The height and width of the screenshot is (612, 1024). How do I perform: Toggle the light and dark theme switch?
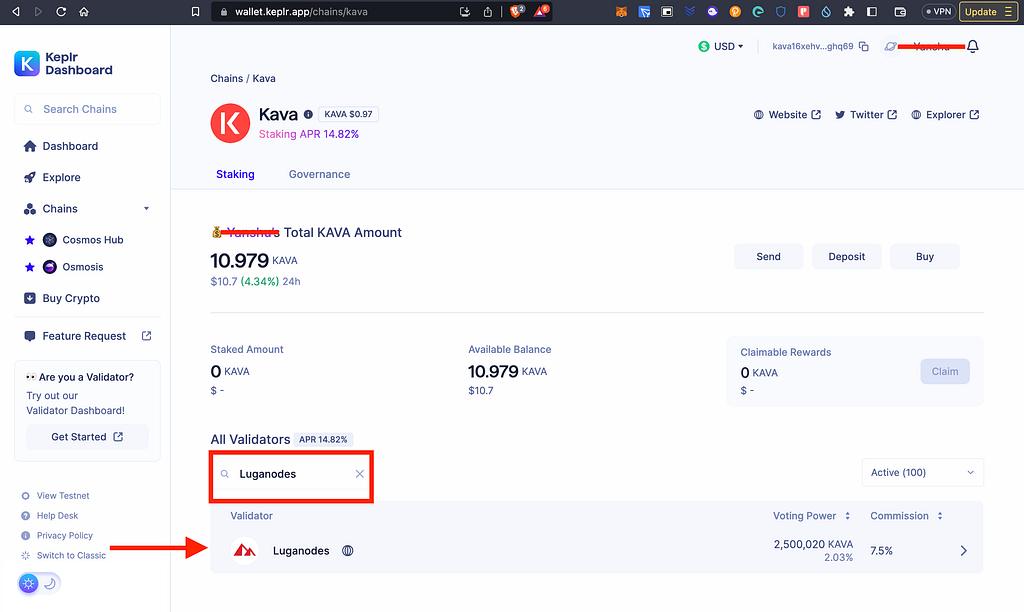point(39,583)
